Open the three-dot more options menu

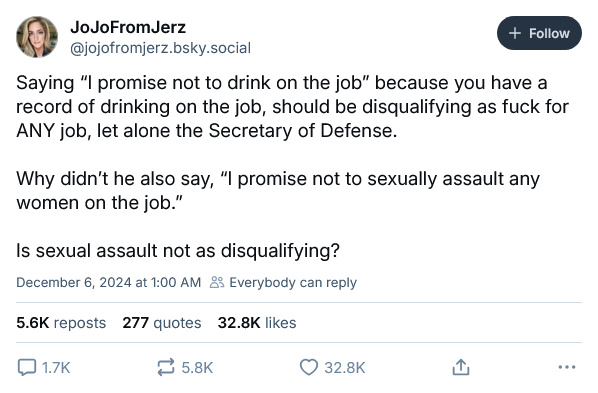coord(566,367)
